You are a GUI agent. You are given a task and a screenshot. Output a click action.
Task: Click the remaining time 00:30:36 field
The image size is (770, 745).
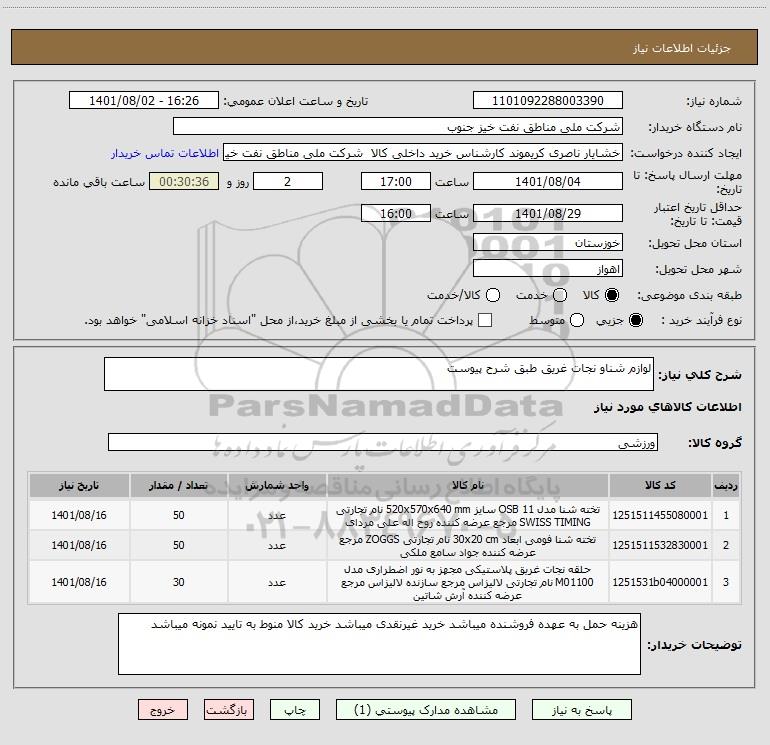(184, 181)
